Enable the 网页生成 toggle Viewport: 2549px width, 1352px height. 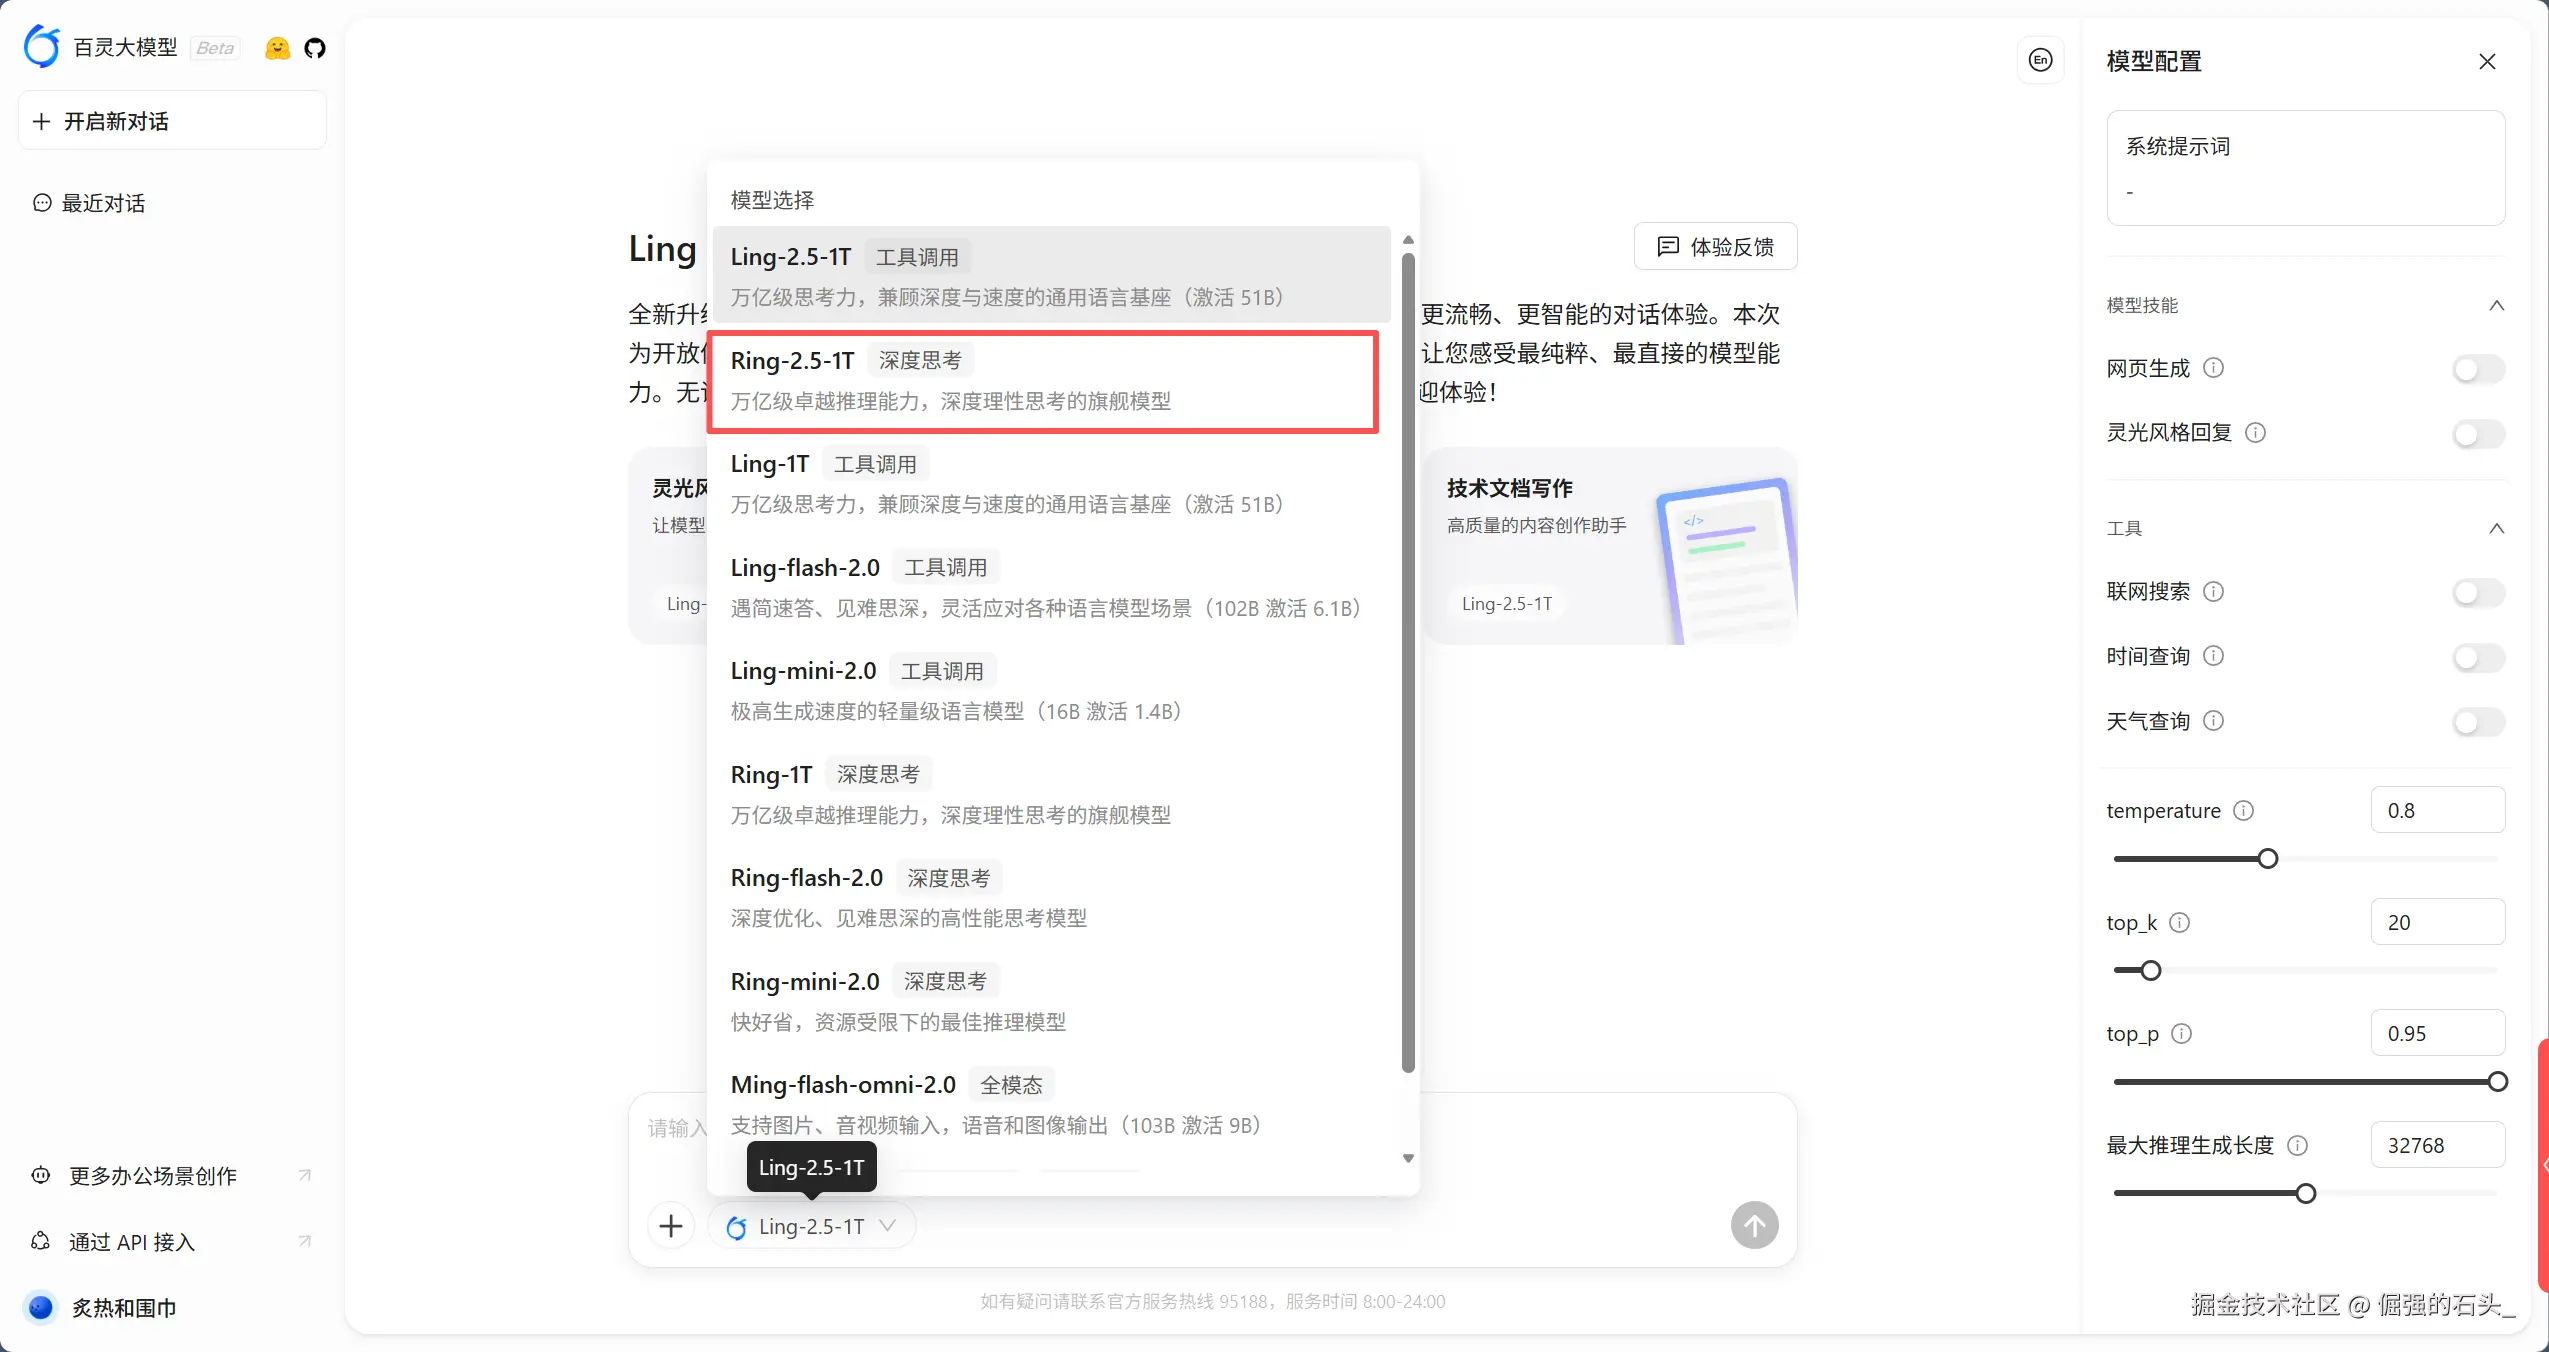tap(2478, 370)
